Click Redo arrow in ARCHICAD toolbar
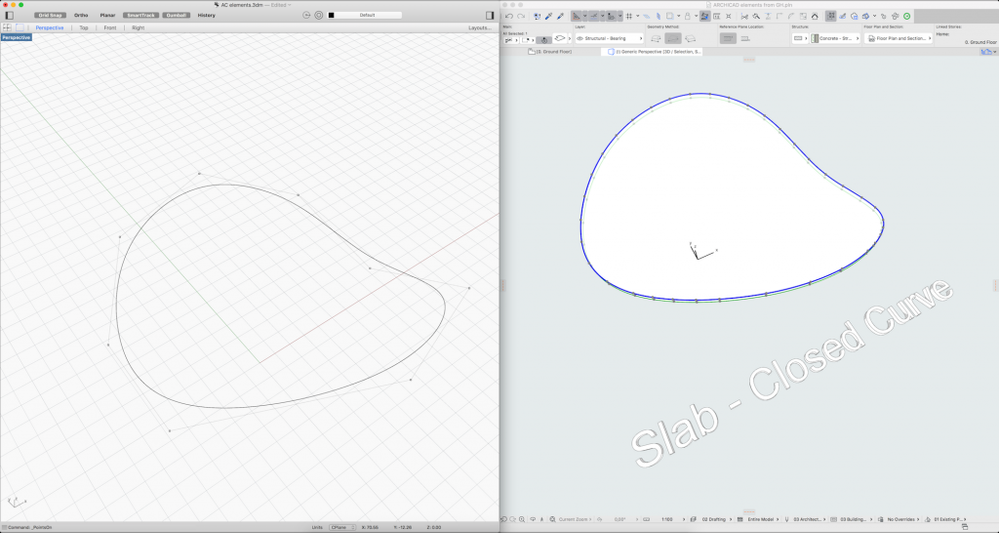Image resolution: width=999 pixels, height=533 pixels. (521, 17)
